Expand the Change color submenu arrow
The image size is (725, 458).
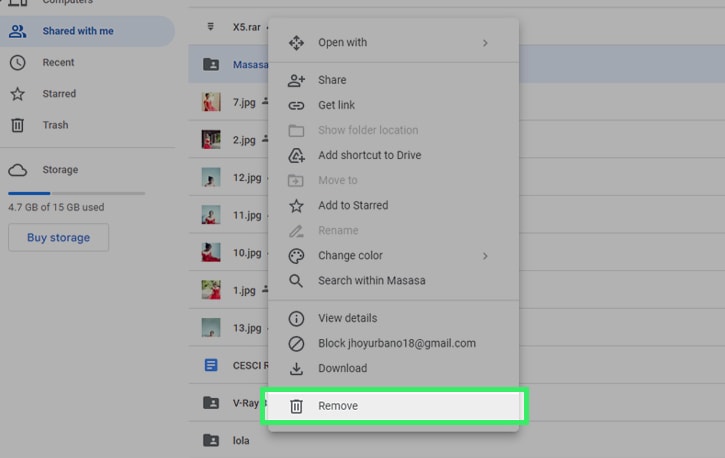[x=485, y=256]
